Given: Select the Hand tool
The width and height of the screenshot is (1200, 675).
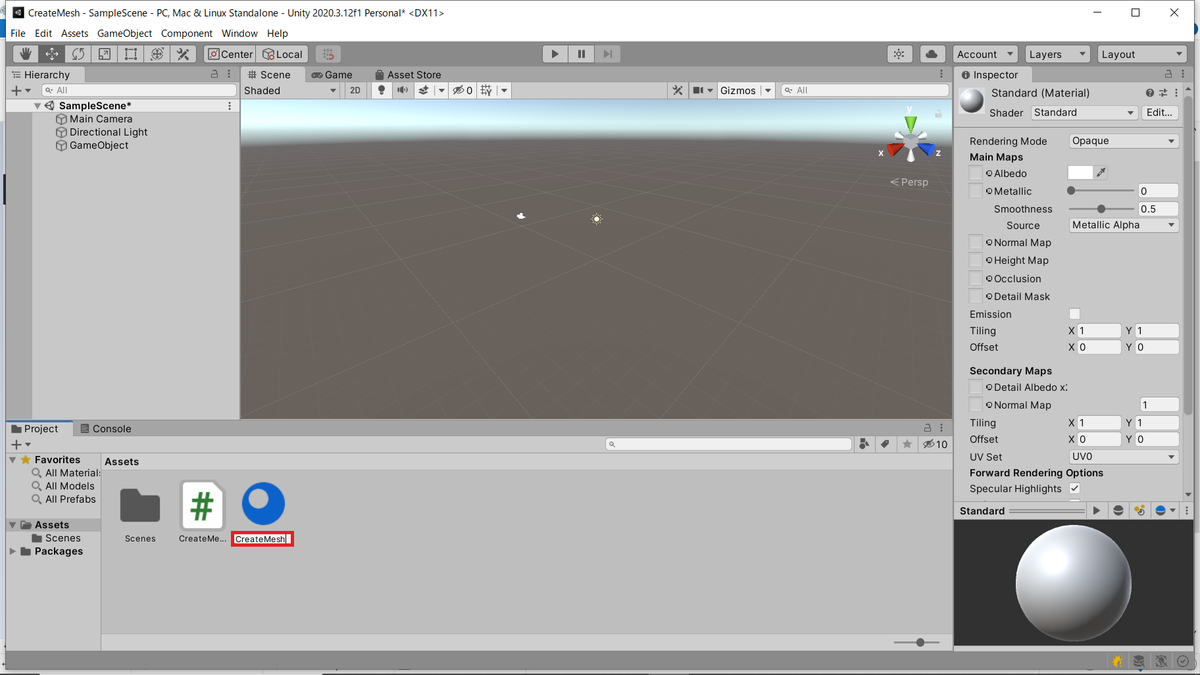Looking at the screenshot, I should click(25, 54).
